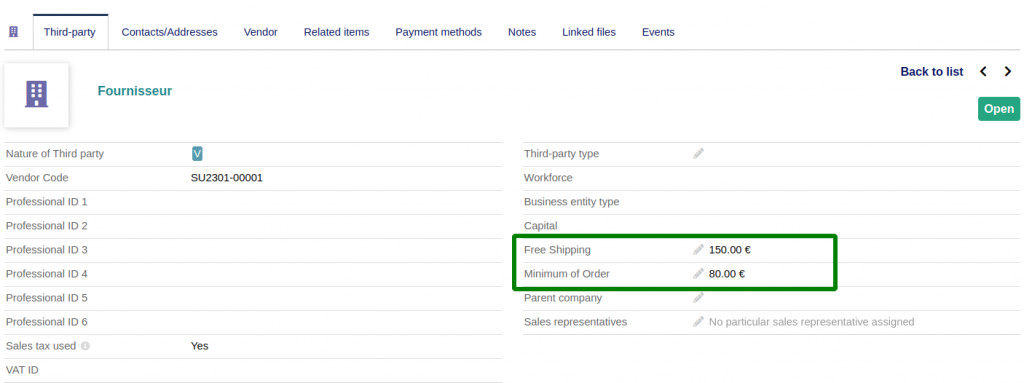Click the Workforce label
The height and width of the screenshot is (383, 1024).
(548, 178)
